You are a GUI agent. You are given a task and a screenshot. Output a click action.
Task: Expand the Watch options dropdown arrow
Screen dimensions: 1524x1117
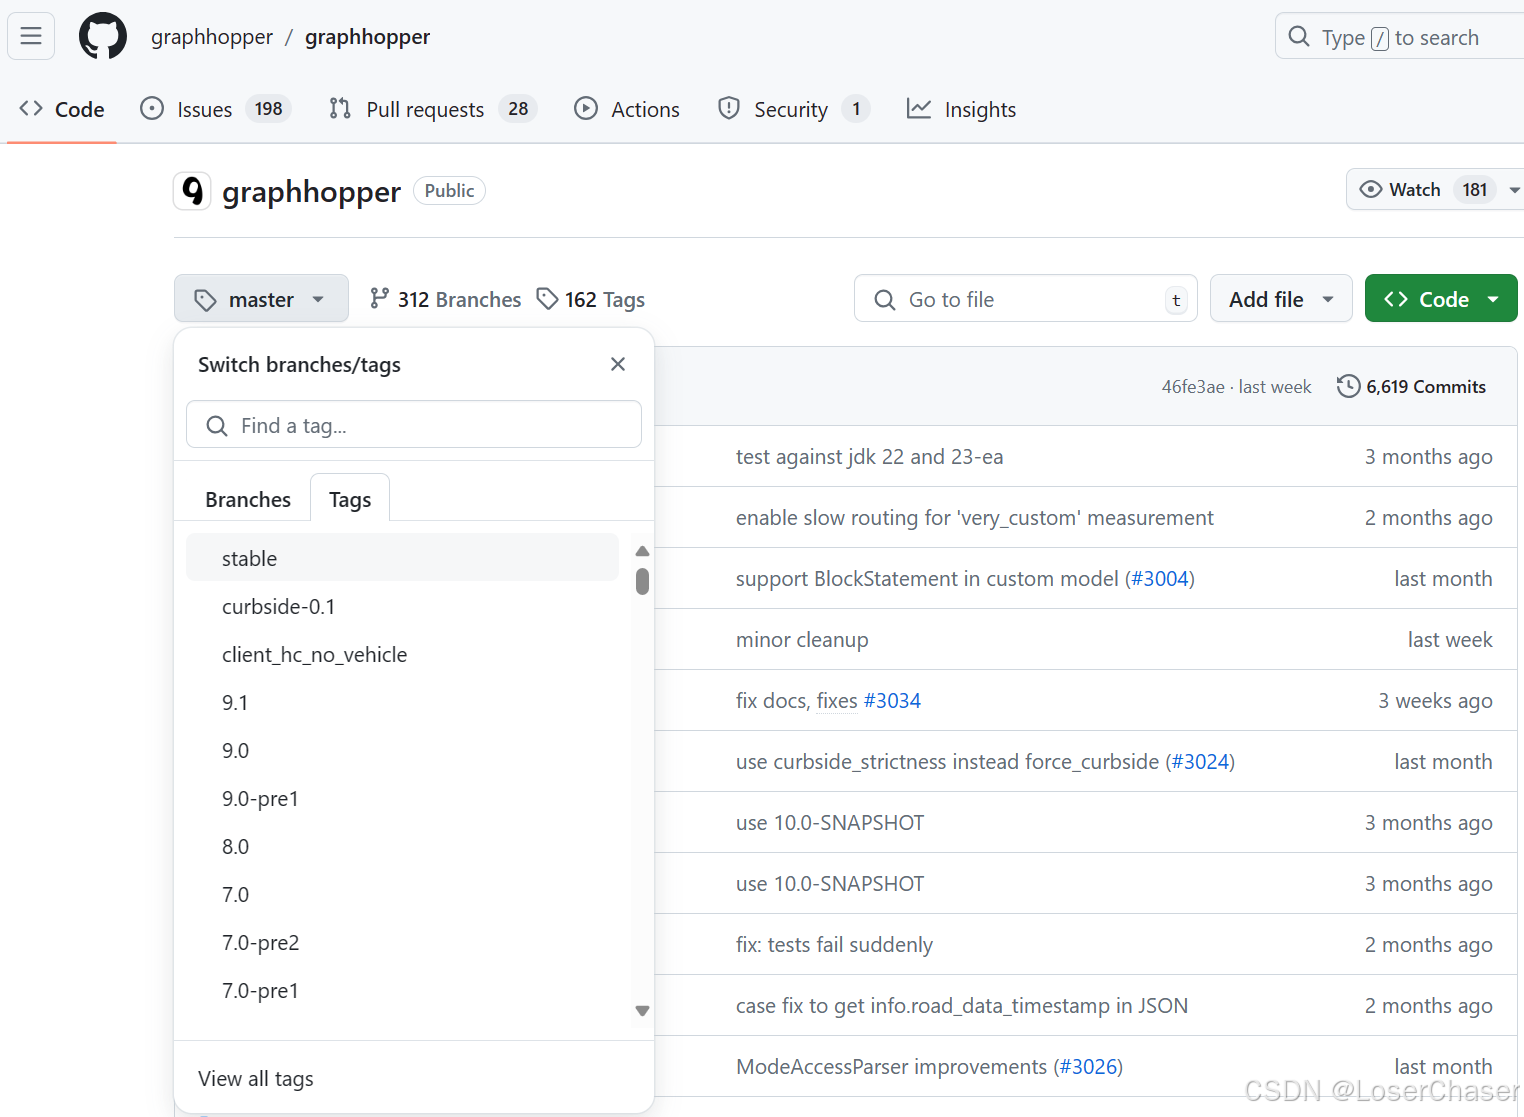[1514, 189]
